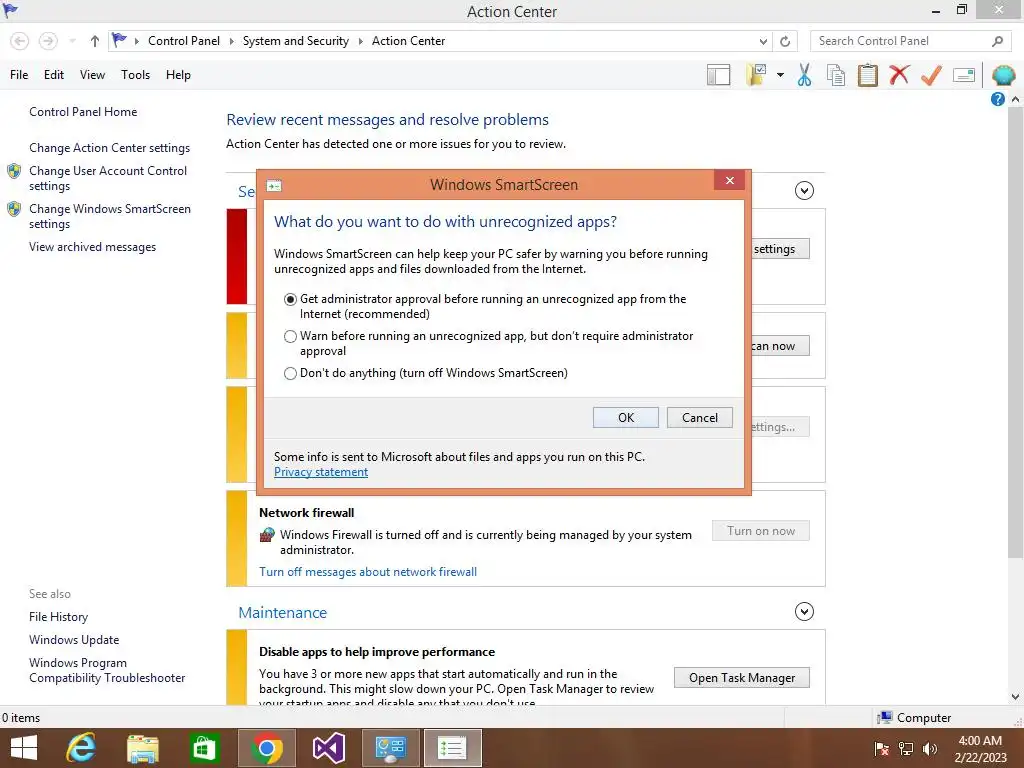Open recent locations dropdown next to Forward
The height and width of the screenshot is (768, 1024).
(72, 41)
